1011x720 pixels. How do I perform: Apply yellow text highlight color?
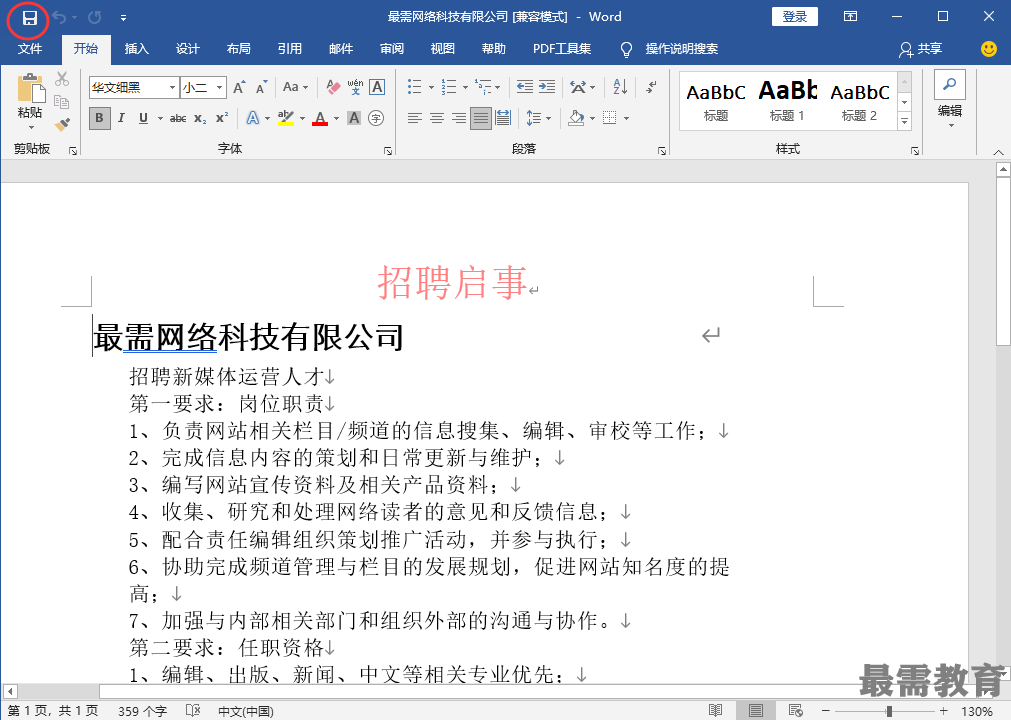285,118
